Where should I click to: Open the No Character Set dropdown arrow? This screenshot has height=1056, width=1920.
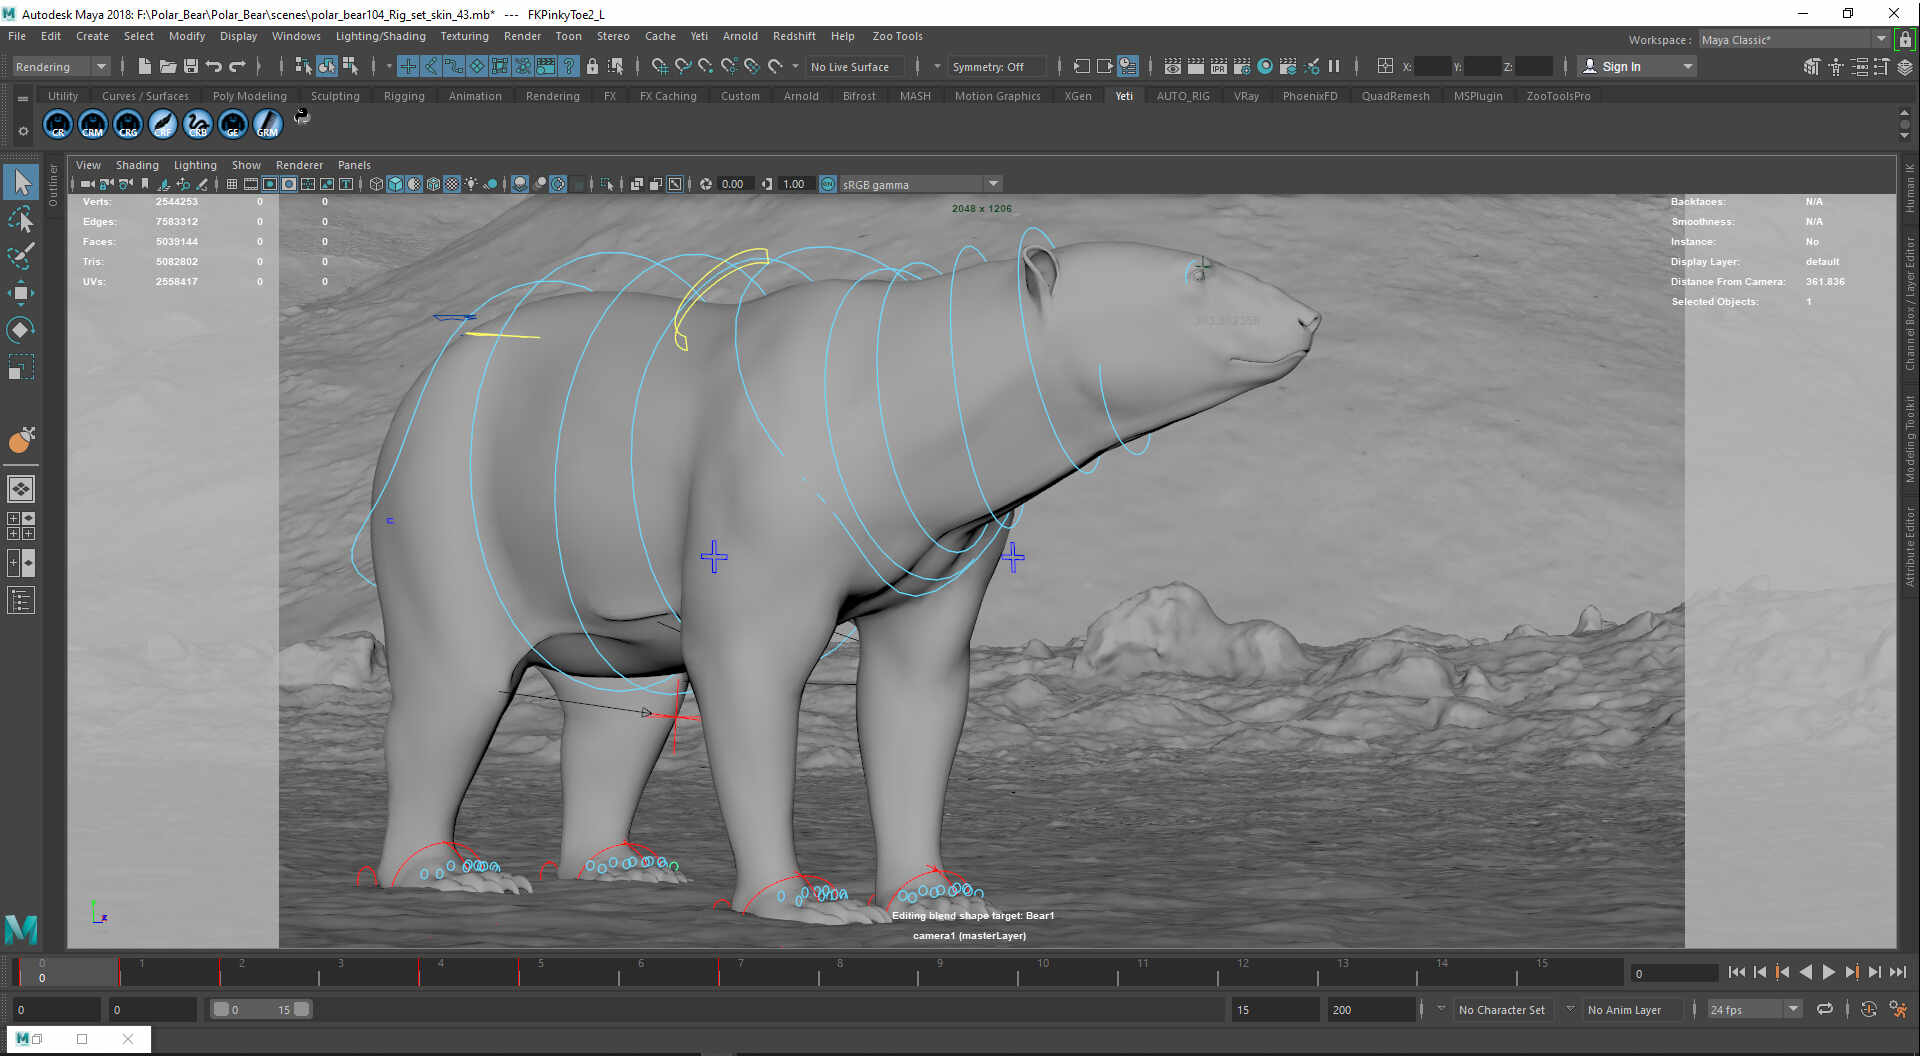tap(1441, 1009)
